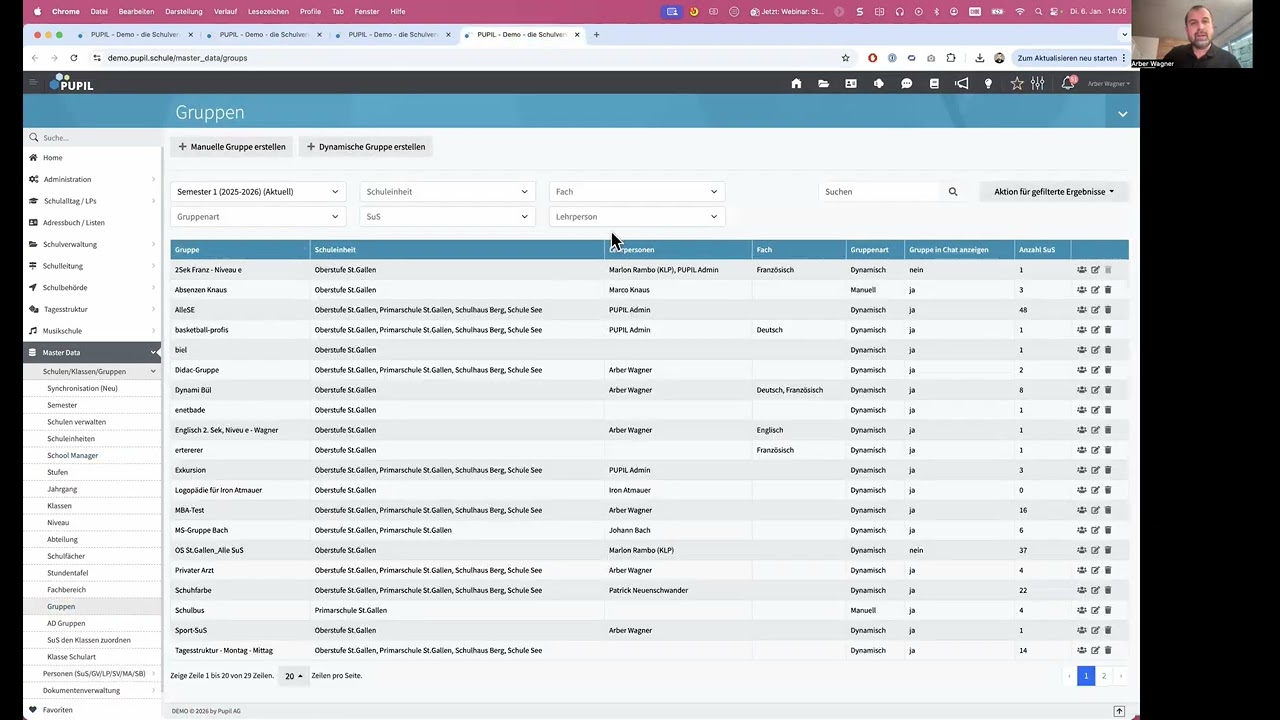This screenshot has width=1280, height=720.
Task: Delete the Privater Arzt group
Action: pyautogui.click(x=1108, y=570)
